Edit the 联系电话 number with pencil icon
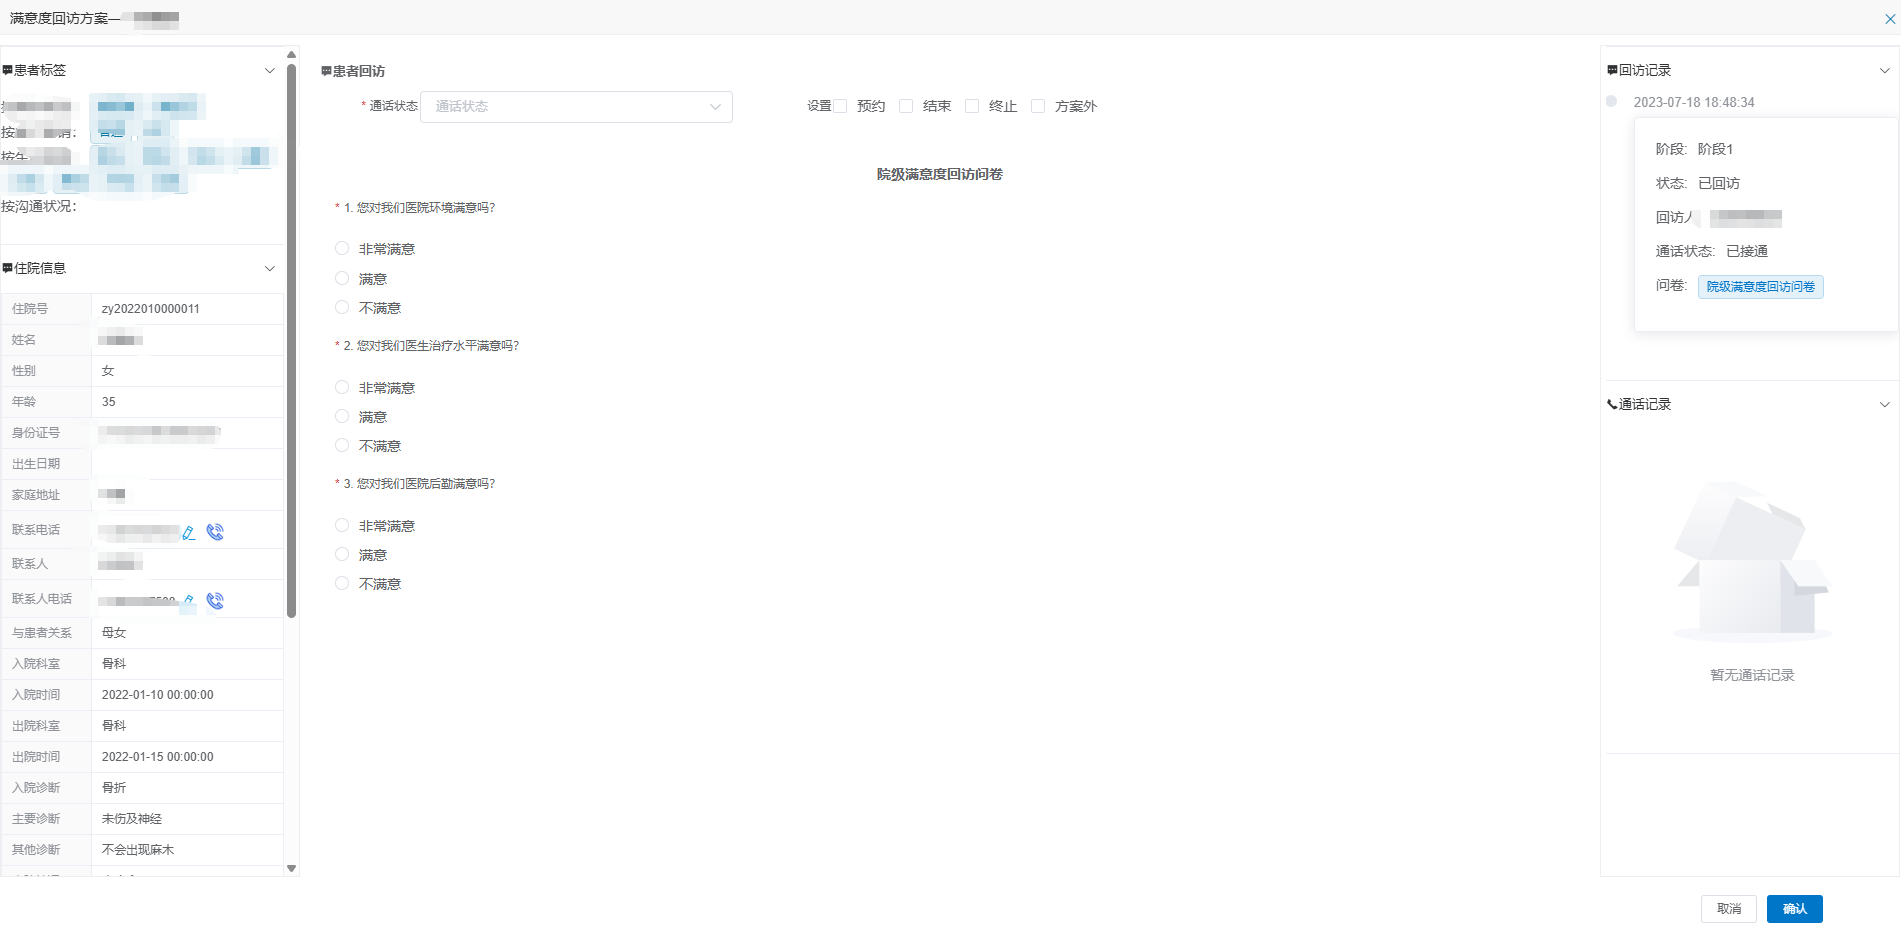1901x927 pixels. point(188,533)
